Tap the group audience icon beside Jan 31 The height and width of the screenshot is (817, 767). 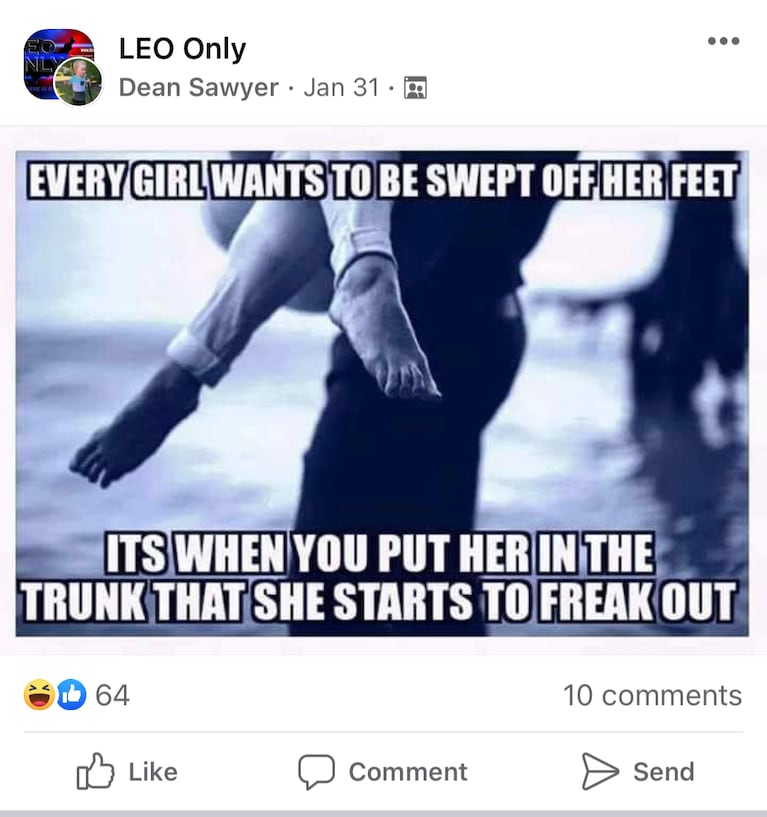(415, 88)
